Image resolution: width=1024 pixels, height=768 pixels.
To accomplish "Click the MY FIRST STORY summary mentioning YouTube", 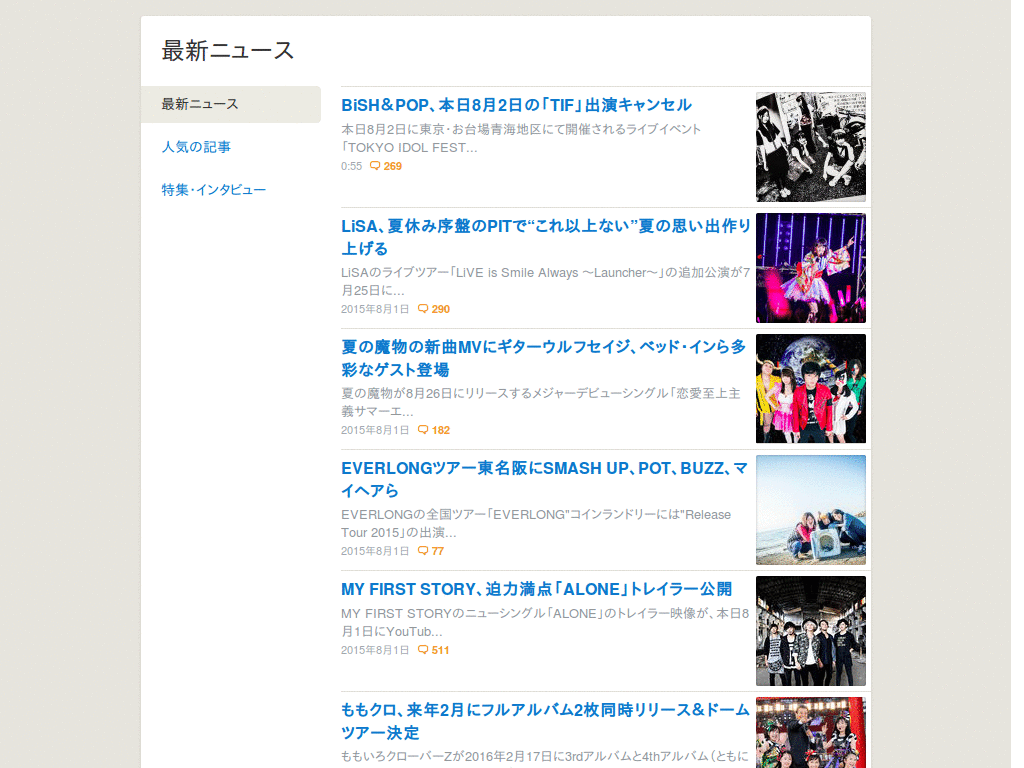I will [545, 622].
